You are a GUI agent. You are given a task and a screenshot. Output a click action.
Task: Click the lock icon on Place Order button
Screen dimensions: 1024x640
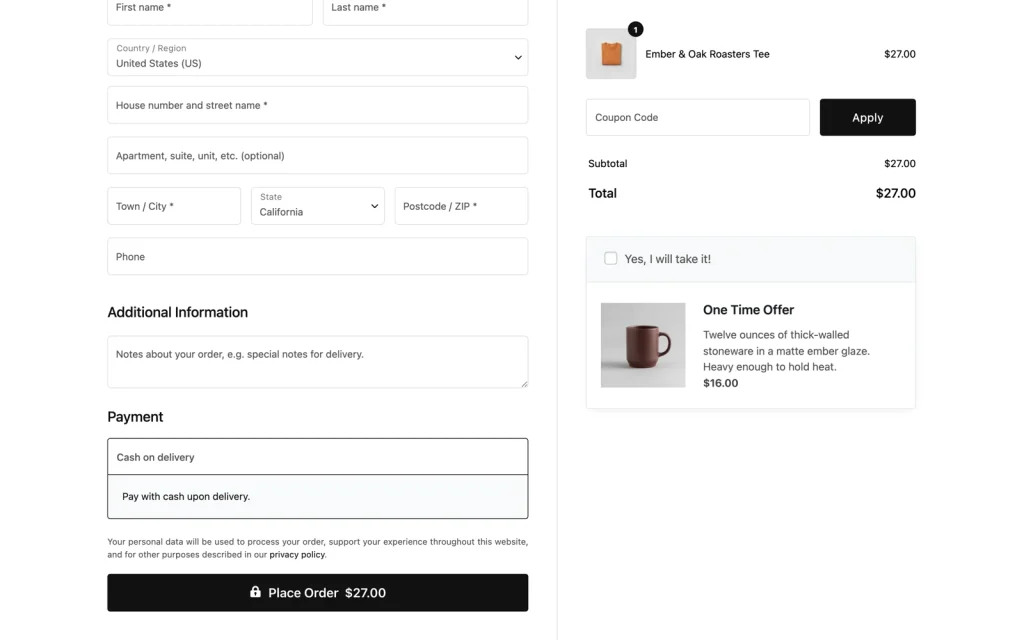[255, 592]
